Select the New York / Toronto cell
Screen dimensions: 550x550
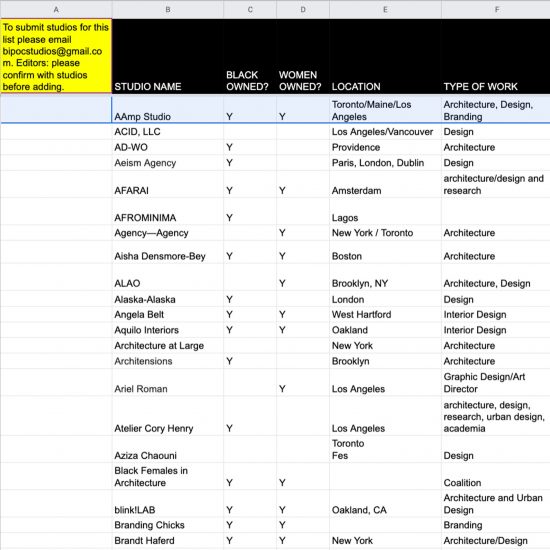385,233
